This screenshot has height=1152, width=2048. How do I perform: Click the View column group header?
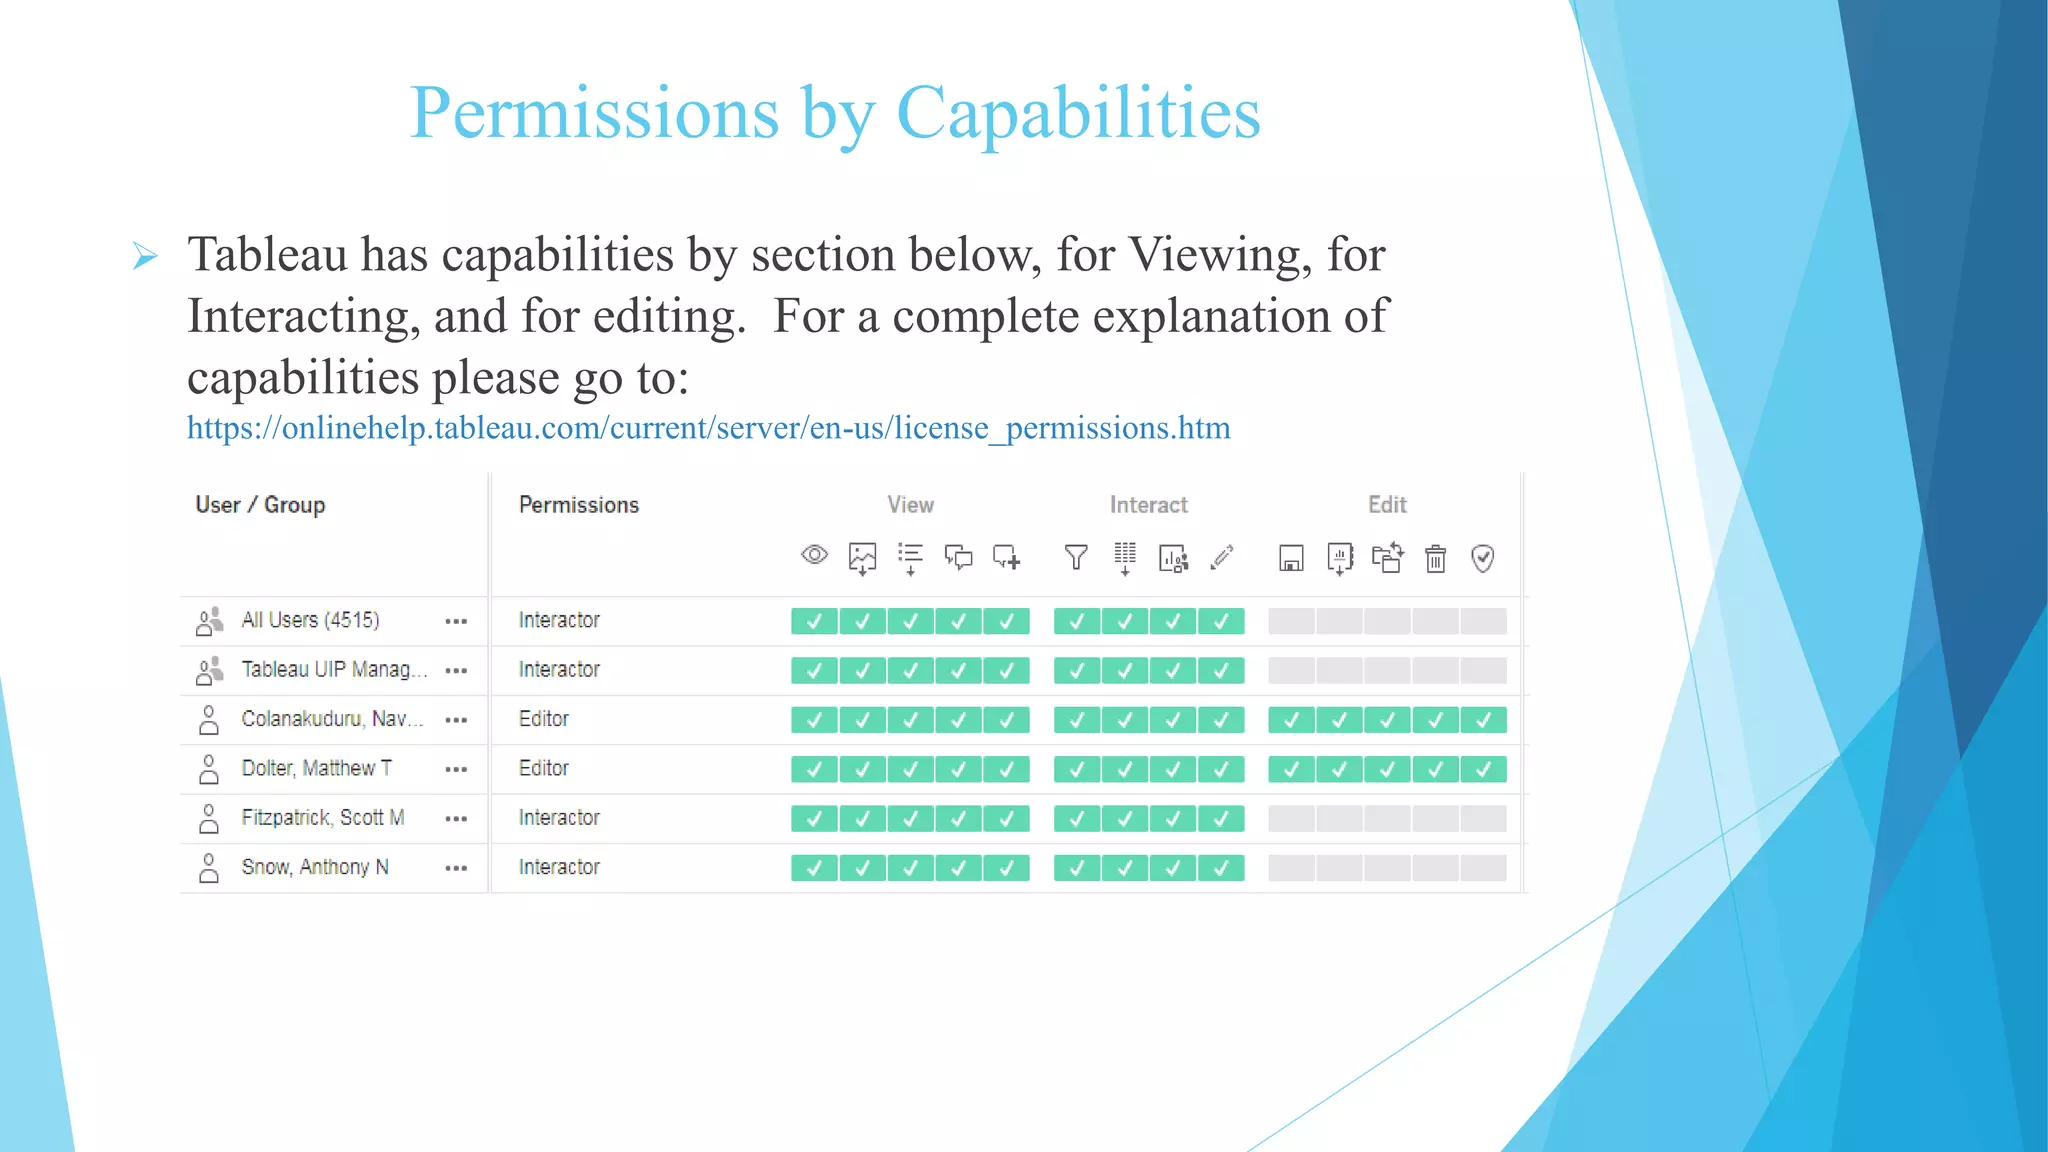coord(910,505)
